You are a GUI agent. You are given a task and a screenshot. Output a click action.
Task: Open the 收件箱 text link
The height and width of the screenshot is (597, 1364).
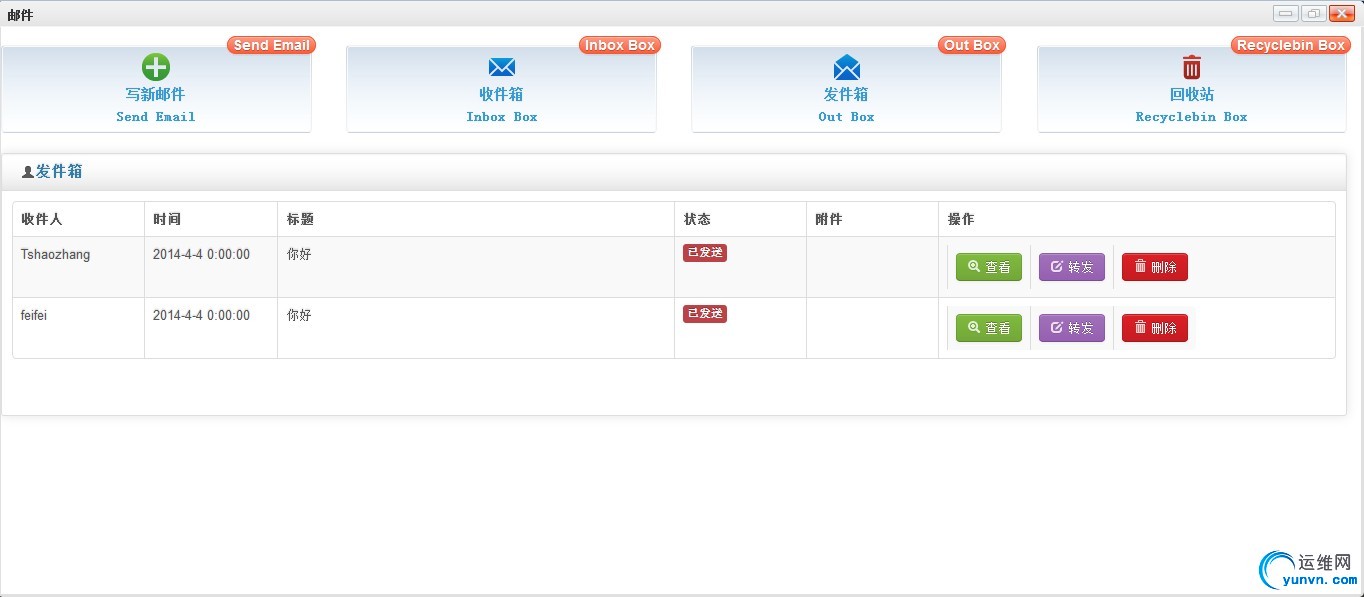tap(501, 94)
